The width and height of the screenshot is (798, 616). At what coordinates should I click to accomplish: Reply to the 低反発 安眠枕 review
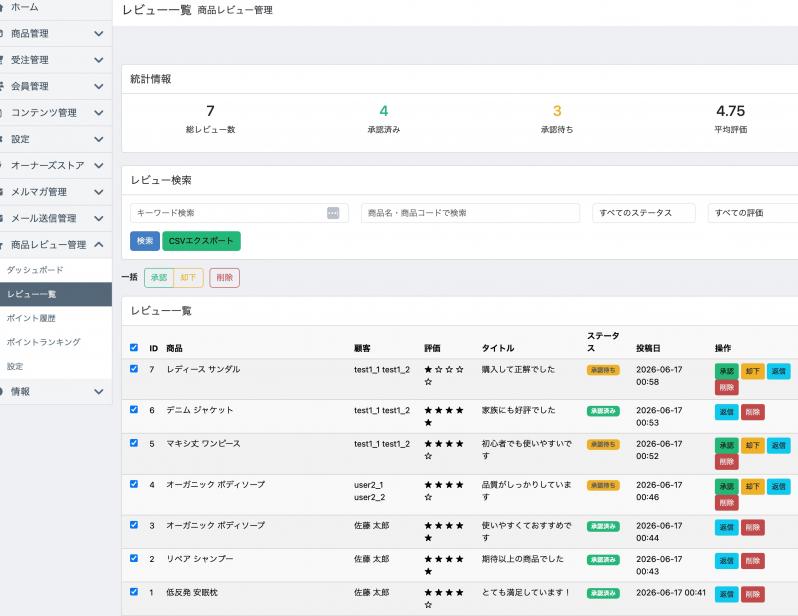pyautogui.click(x=727, y=594)
